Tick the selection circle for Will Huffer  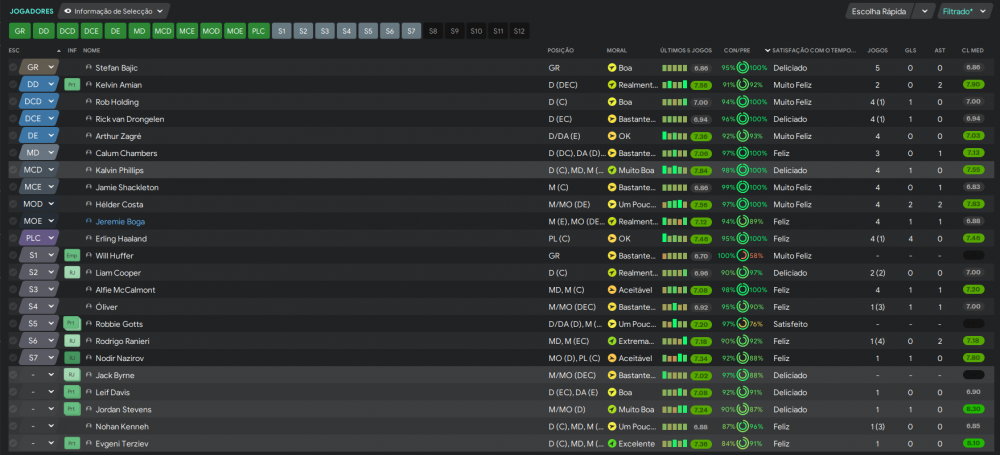(x=13, y=256)
